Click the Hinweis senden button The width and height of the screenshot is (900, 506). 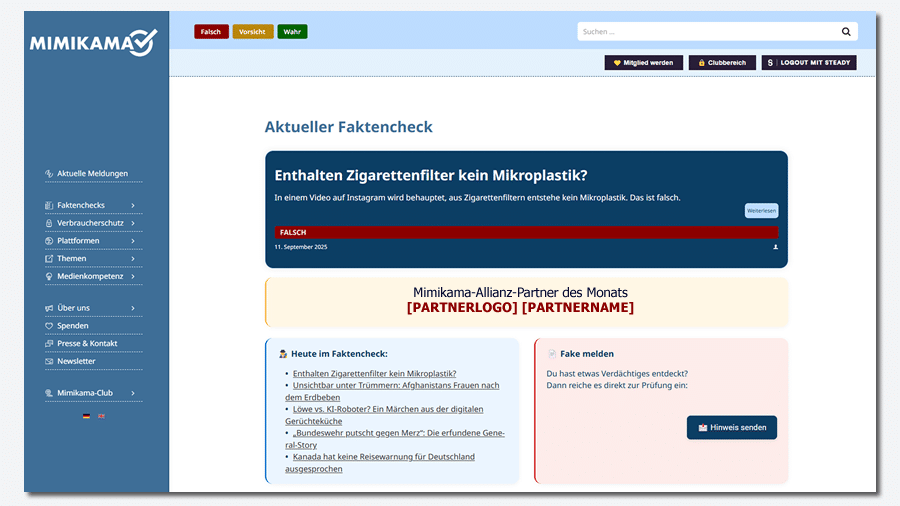click(x=732, y=427)
